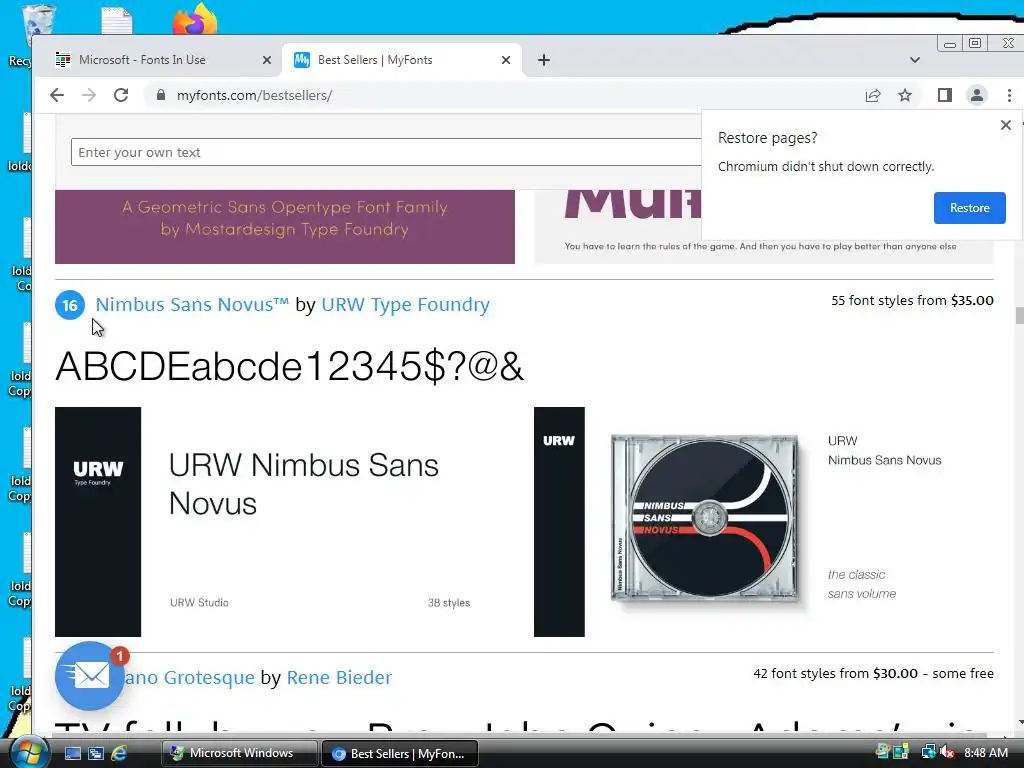Open the mail chat widget icon
This screenshot has width=1024, height=768.
click(x=89, y=676)
